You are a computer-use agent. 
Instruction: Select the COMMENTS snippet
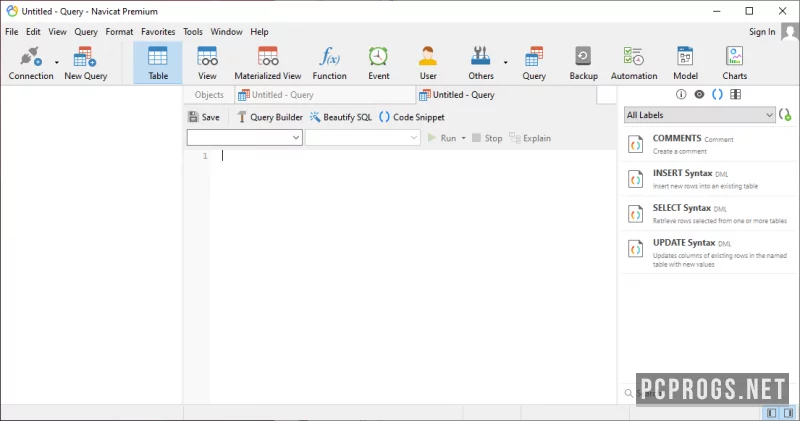click(708, 144)
